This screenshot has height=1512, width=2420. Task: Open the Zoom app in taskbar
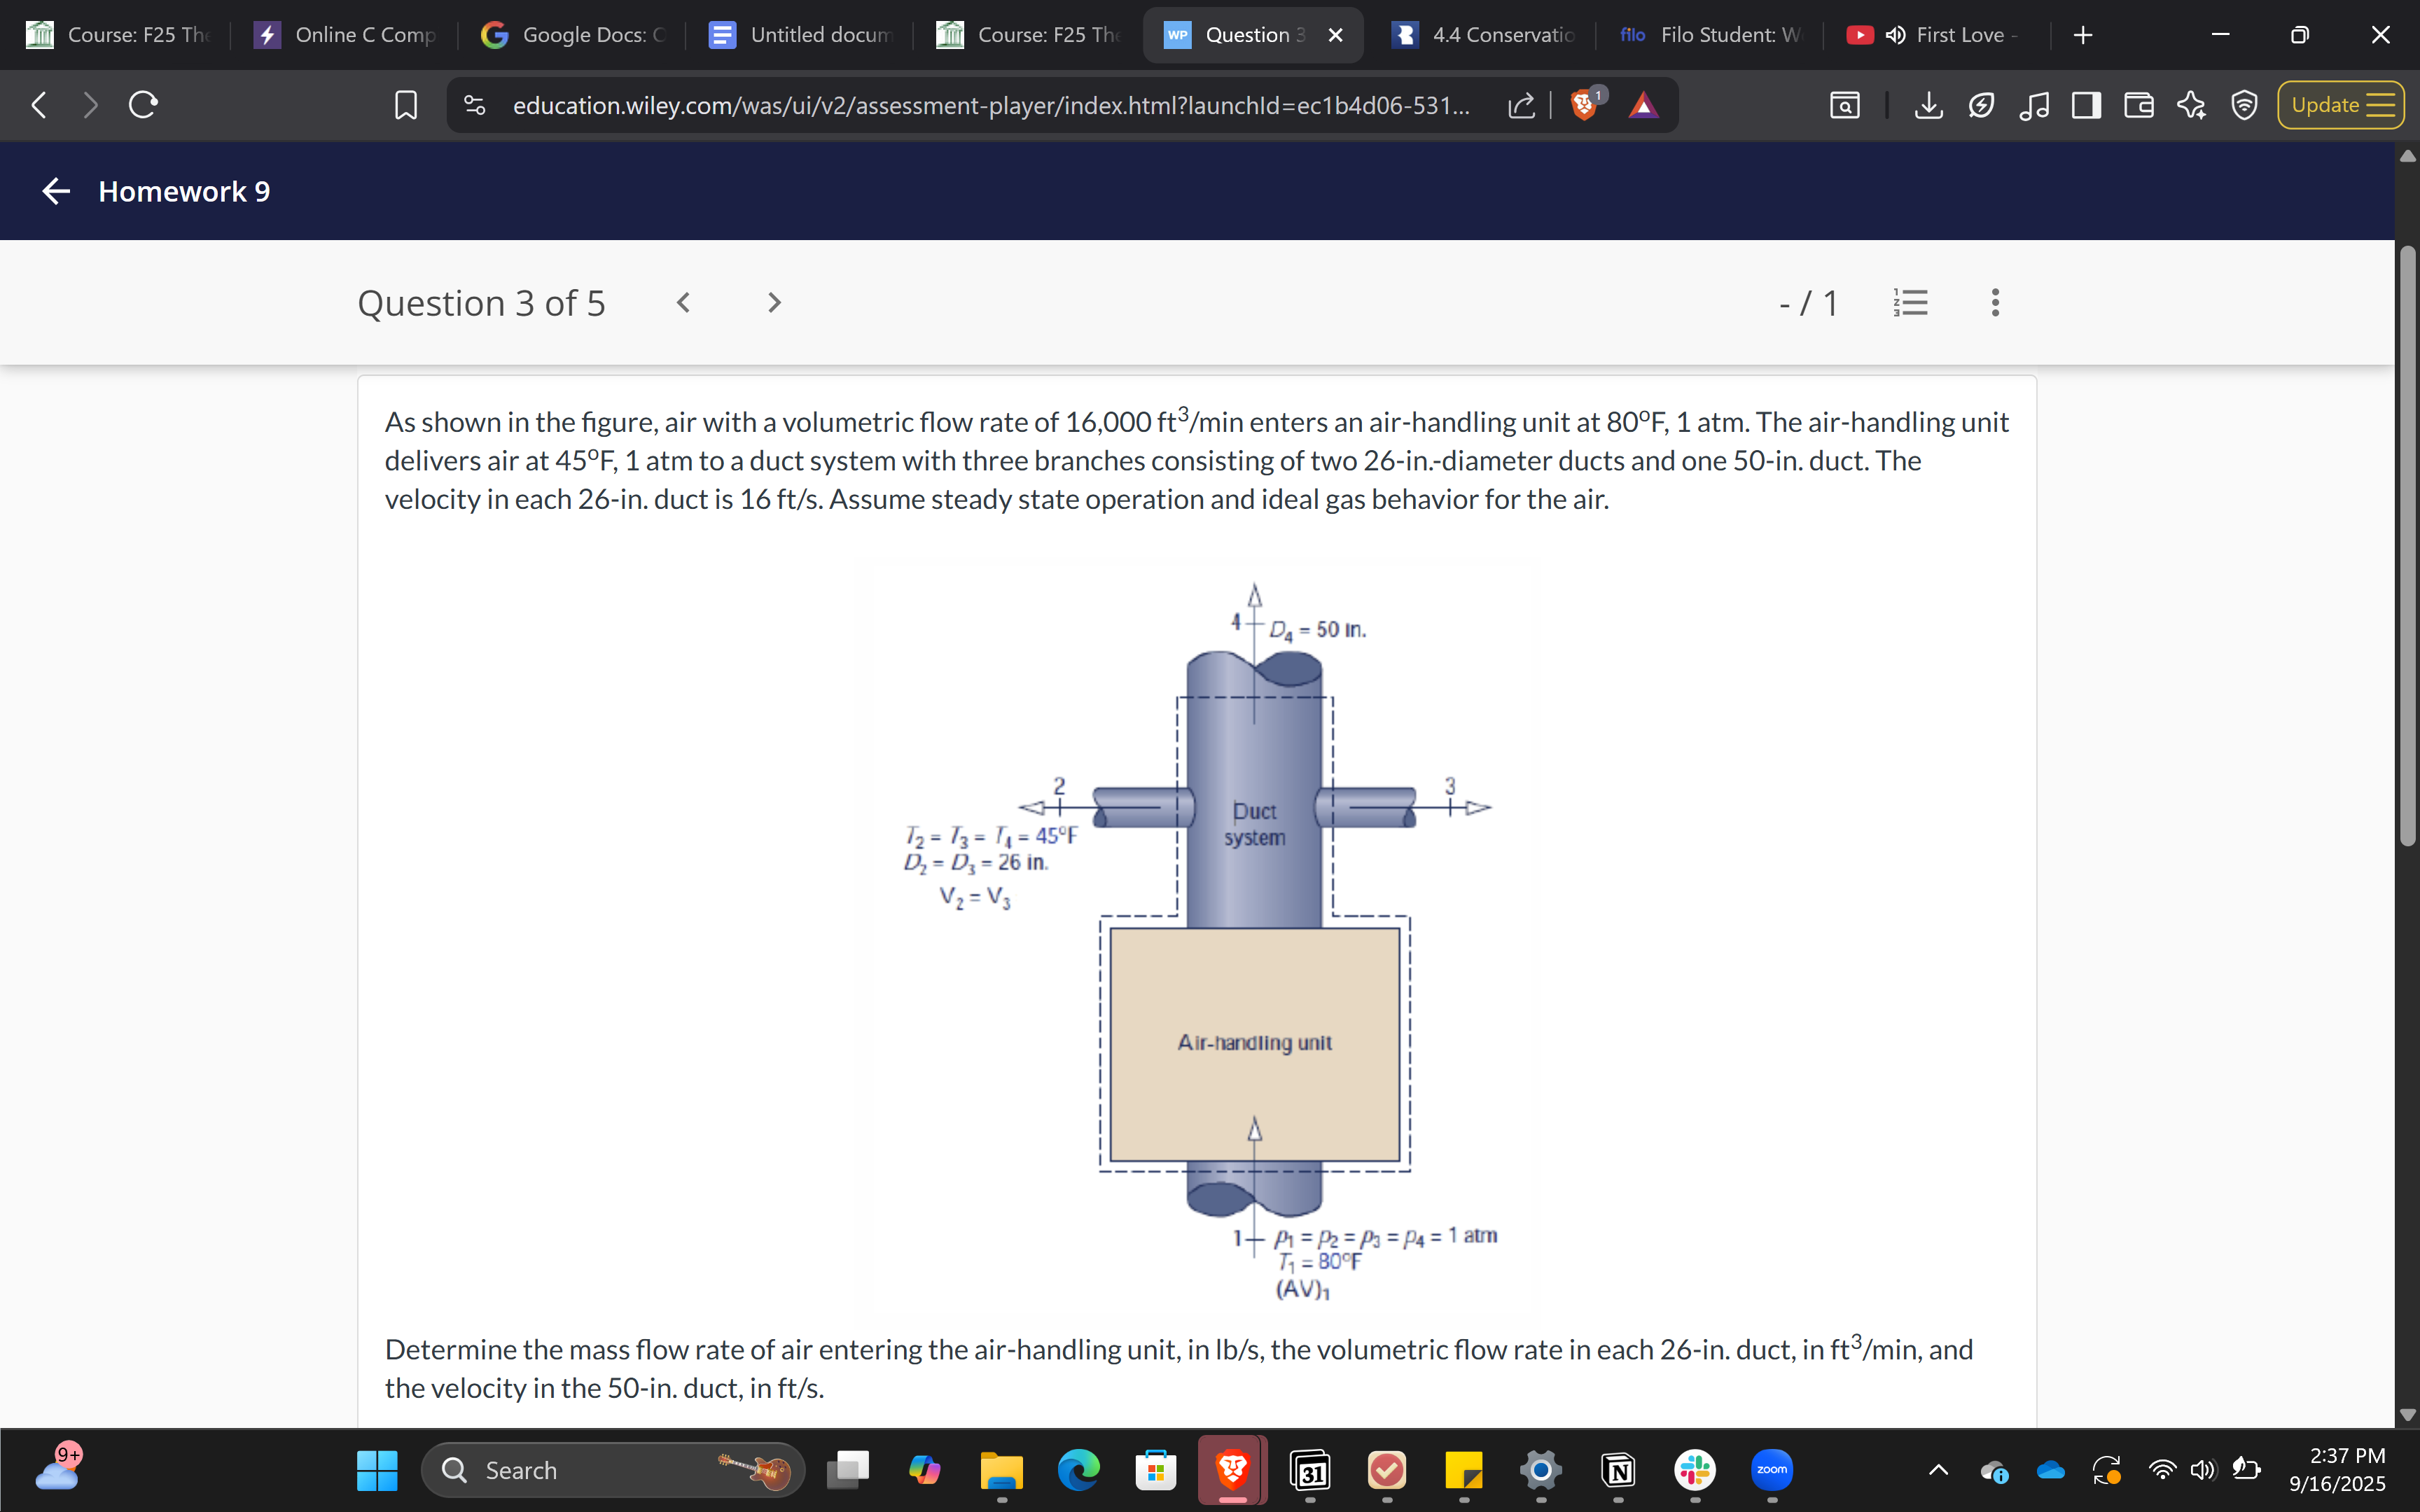click(x=1771, y=1470)
